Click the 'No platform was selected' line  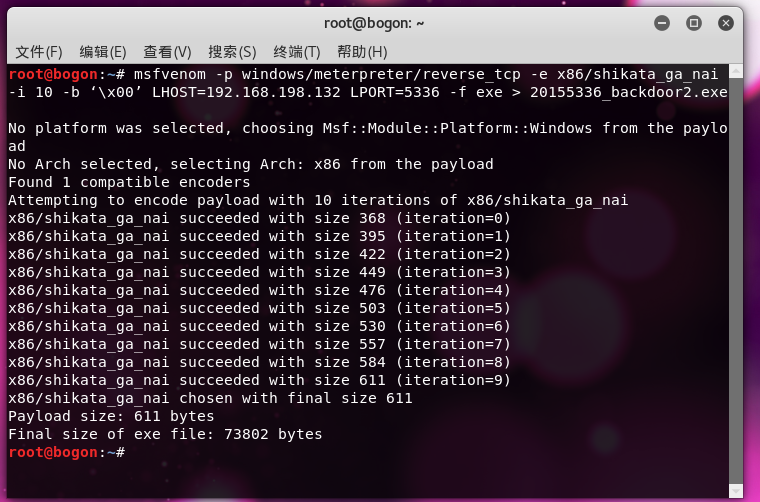click(x=368, y=137)
